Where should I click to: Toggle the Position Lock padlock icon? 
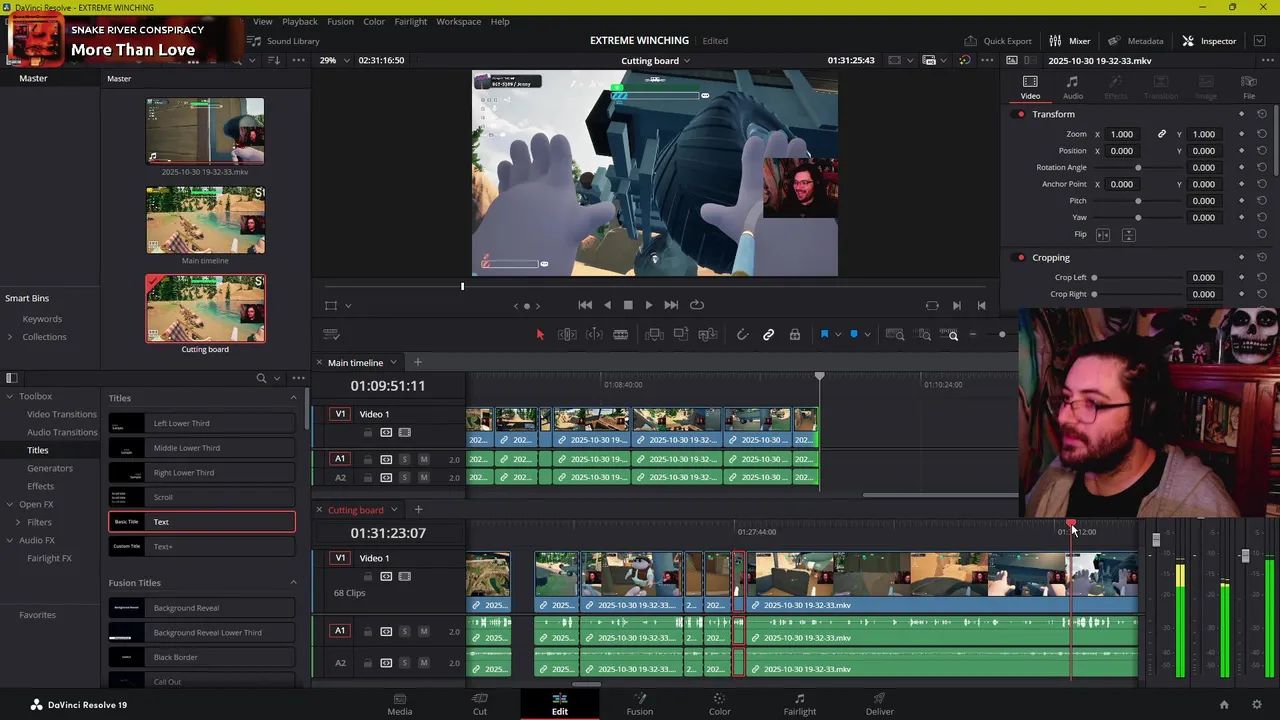(795, 335)
